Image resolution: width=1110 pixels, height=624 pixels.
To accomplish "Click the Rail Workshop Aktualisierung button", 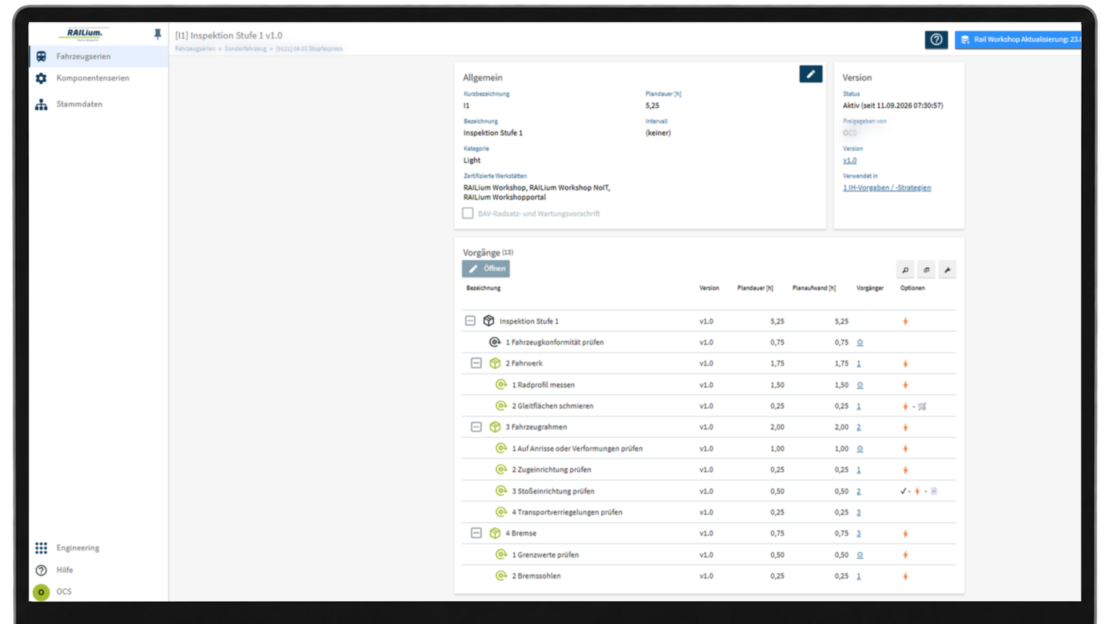I will click(x=1018, y=40).
